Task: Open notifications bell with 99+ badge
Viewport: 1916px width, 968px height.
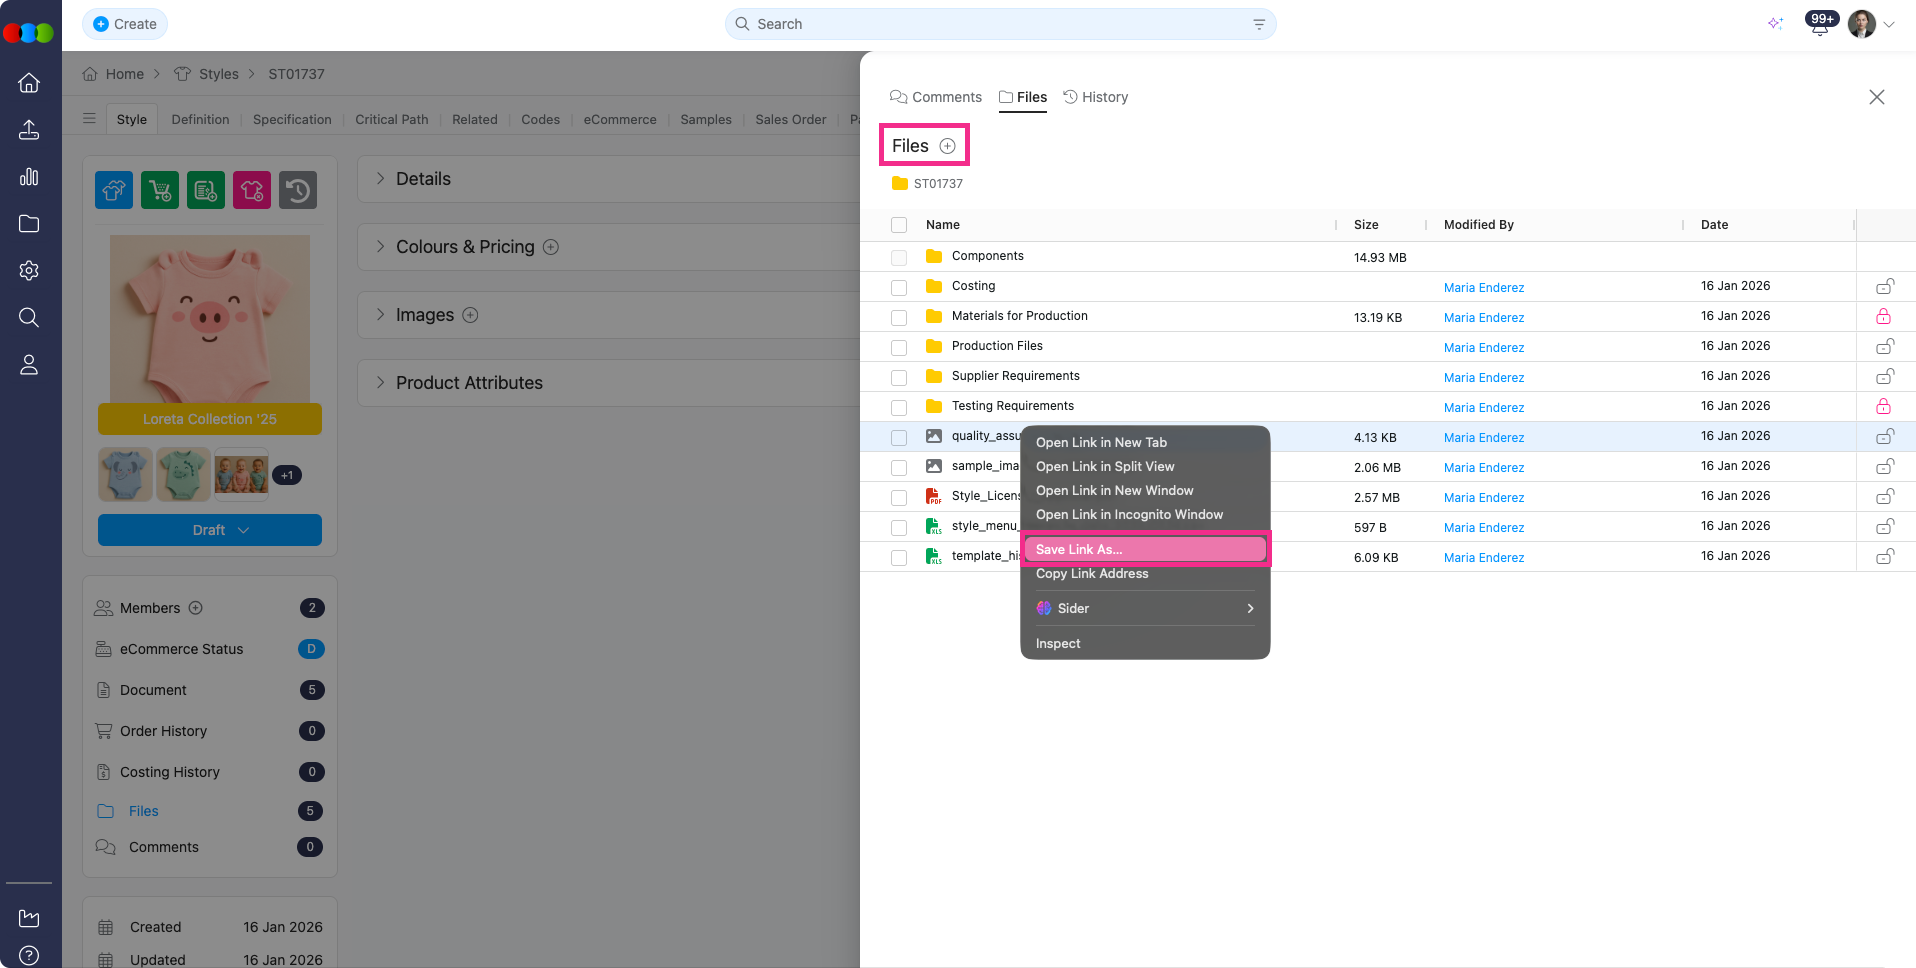Action: (1819, 25)
